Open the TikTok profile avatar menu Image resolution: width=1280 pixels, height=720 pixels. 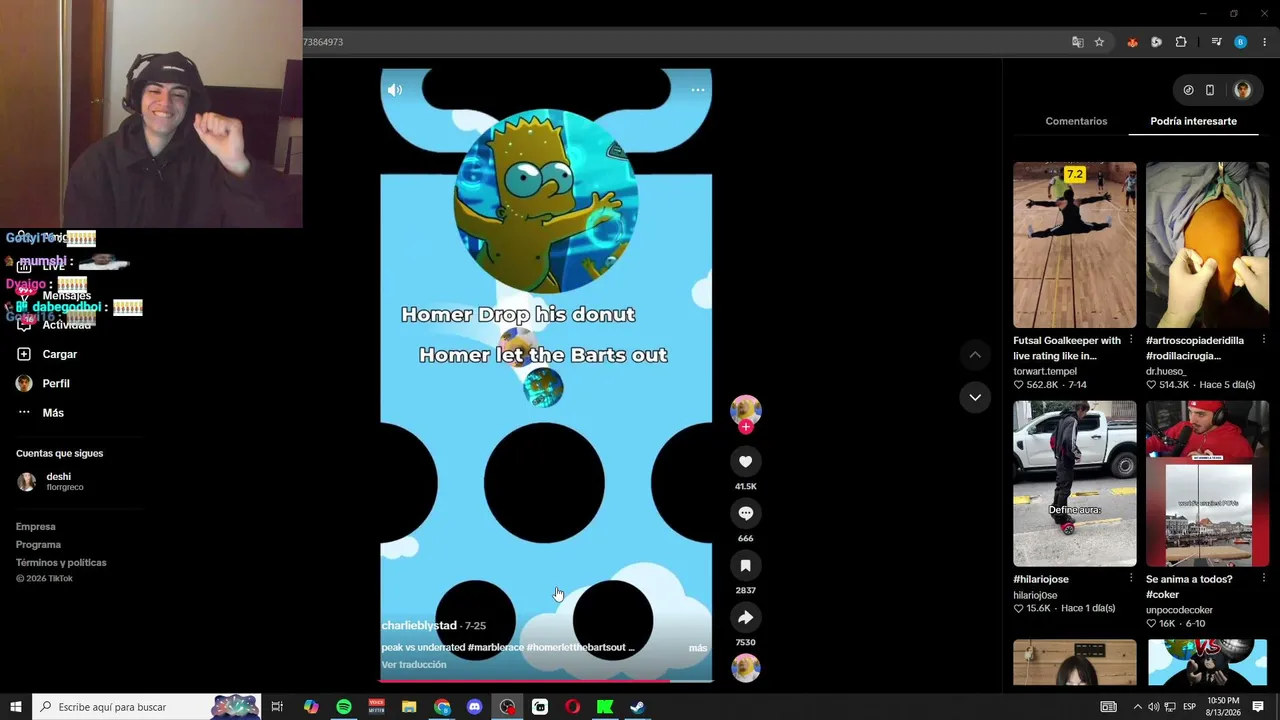pyautogui.click(x=1242, y=90)
